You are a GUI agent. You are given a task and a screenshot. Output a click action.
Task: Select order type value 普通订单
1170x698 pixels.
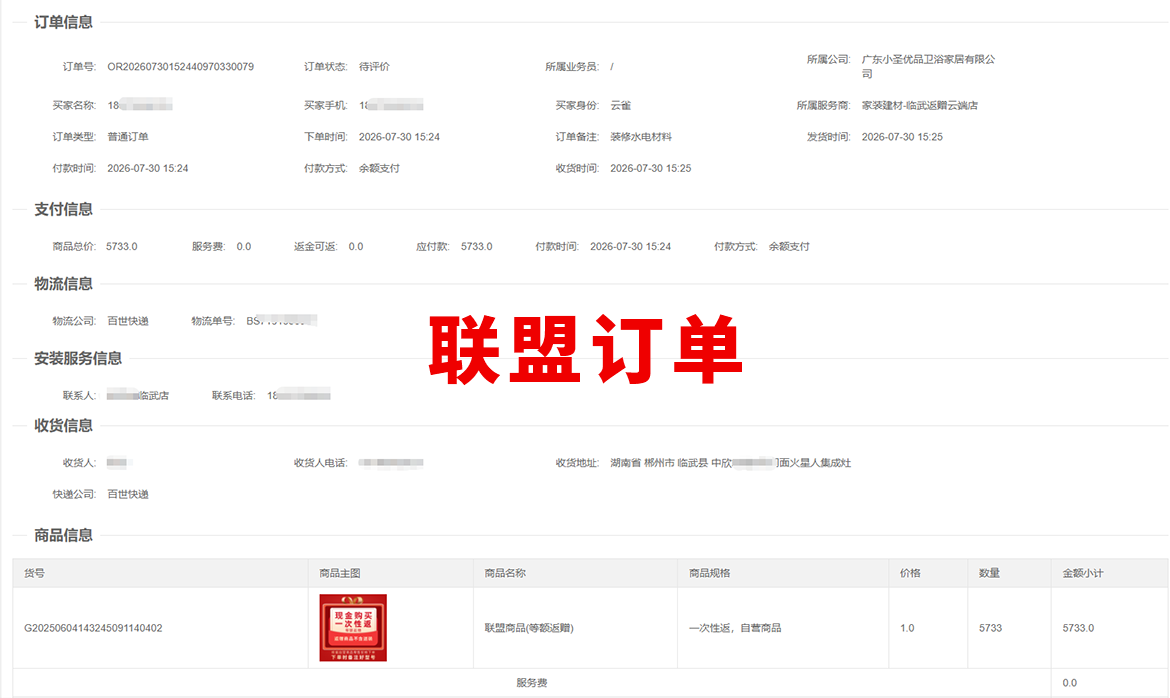[x=128, y=137]
